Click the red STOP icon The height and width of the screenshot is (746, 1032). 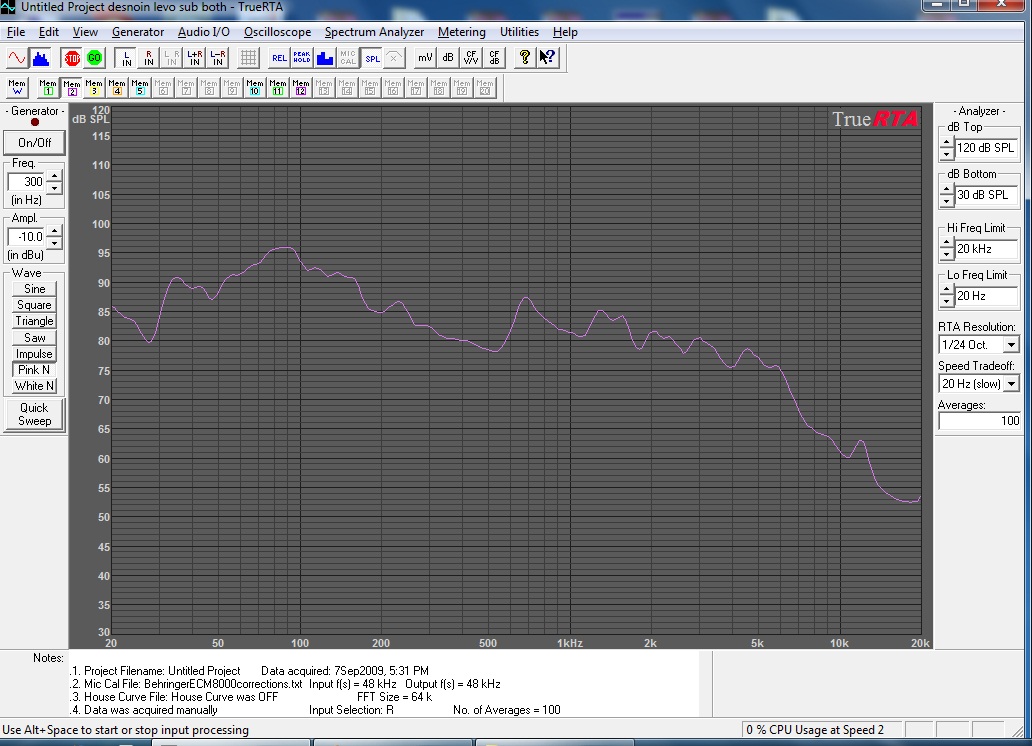[72, 58]
